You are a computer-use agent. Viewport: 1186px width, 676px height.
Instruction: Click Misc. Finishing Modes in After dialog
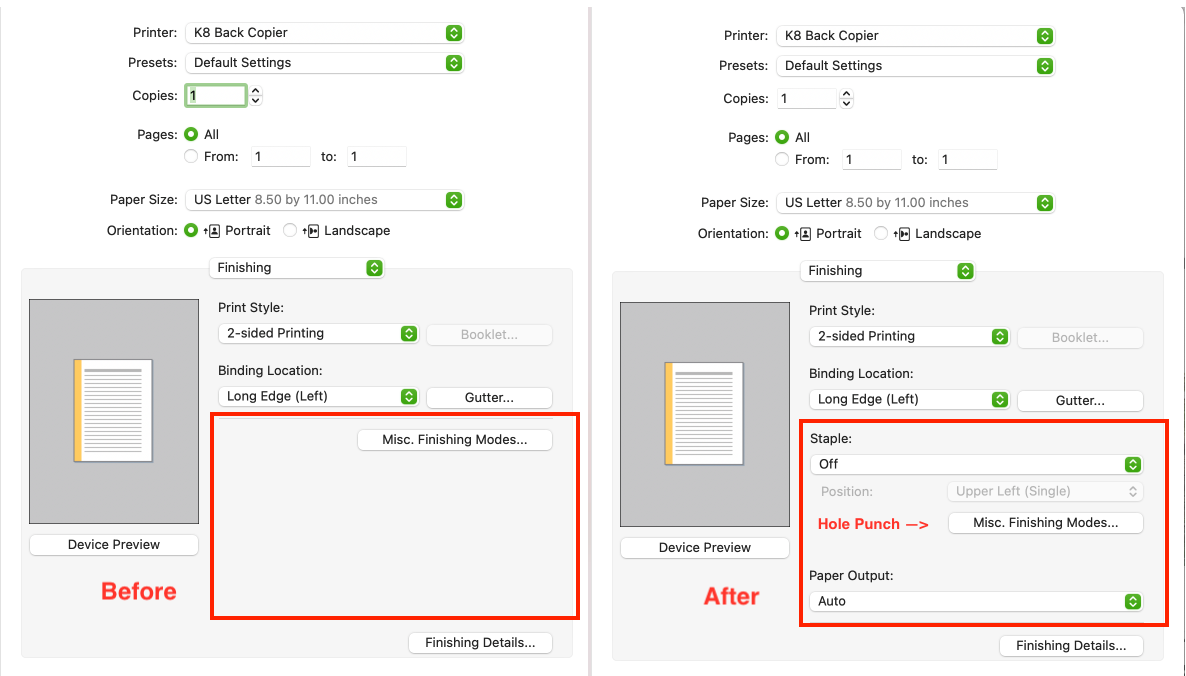[x=1045, y=523]
